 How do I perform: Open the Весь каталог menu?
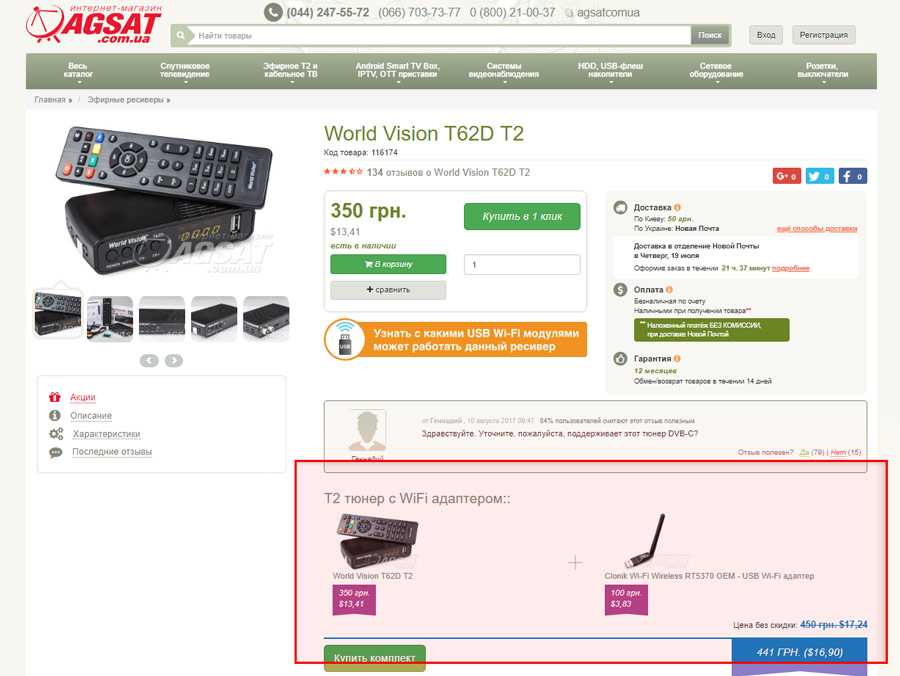click(x=78, y=71)
